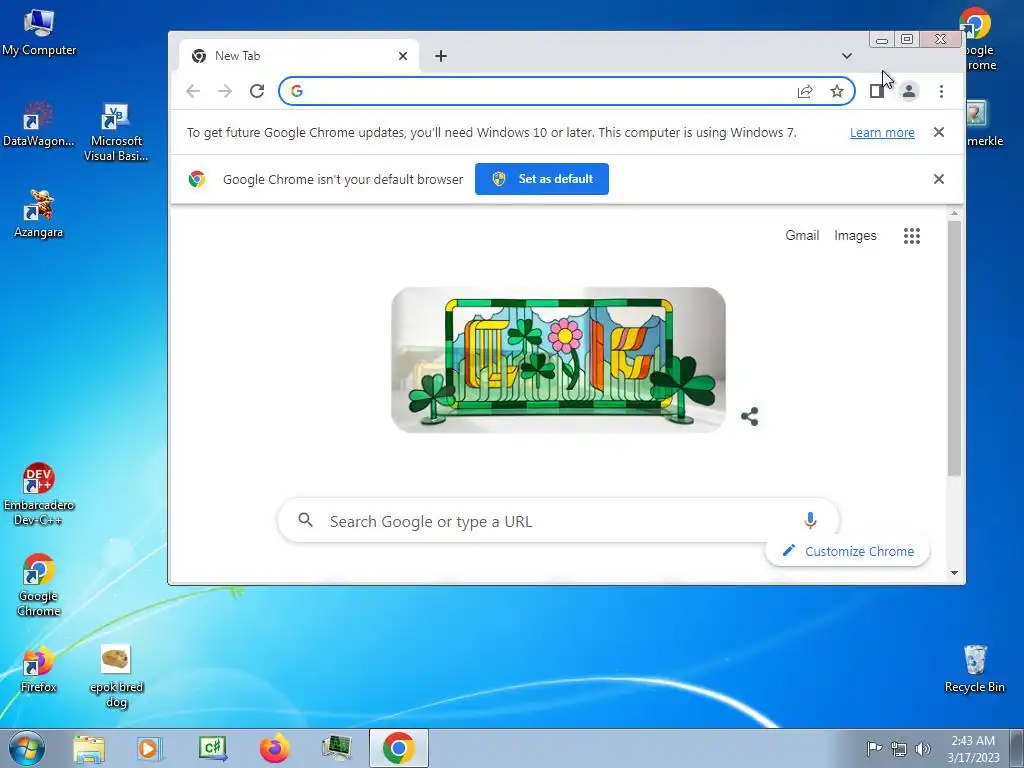
Task: Open the Google apps grid
Action: 912,236
